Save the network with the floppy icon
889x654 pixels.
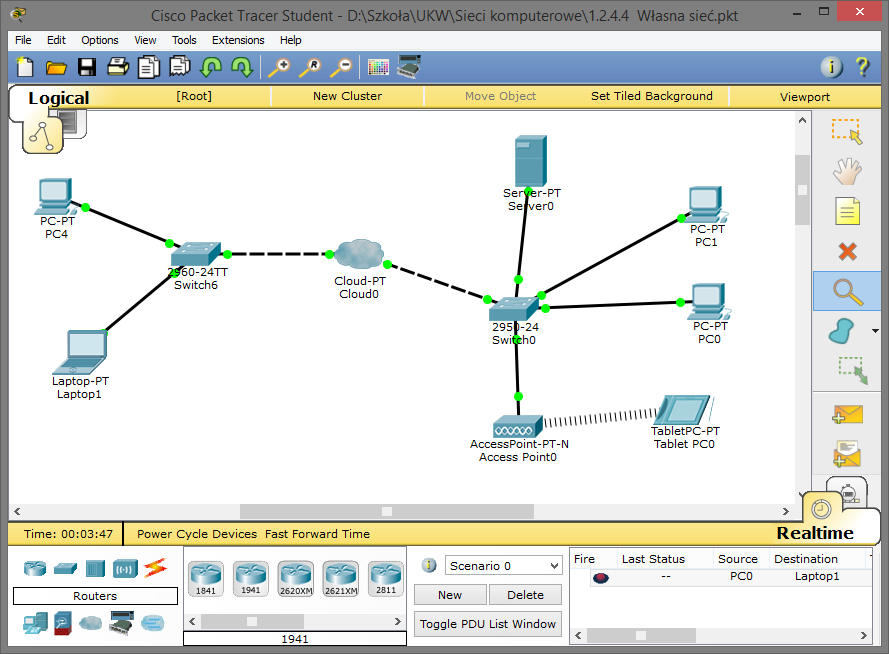pyautogui.click(x=87, y=67)
